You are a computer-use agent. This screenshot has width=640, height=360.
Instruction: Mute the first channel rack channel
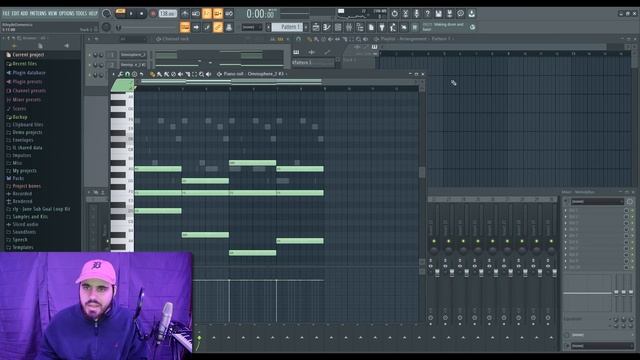pos(90,55)
